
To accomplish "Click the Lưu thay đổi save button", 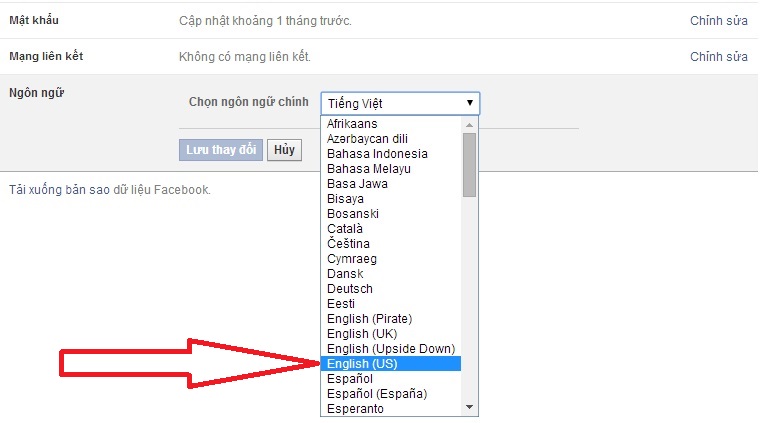I will [221, 150].
